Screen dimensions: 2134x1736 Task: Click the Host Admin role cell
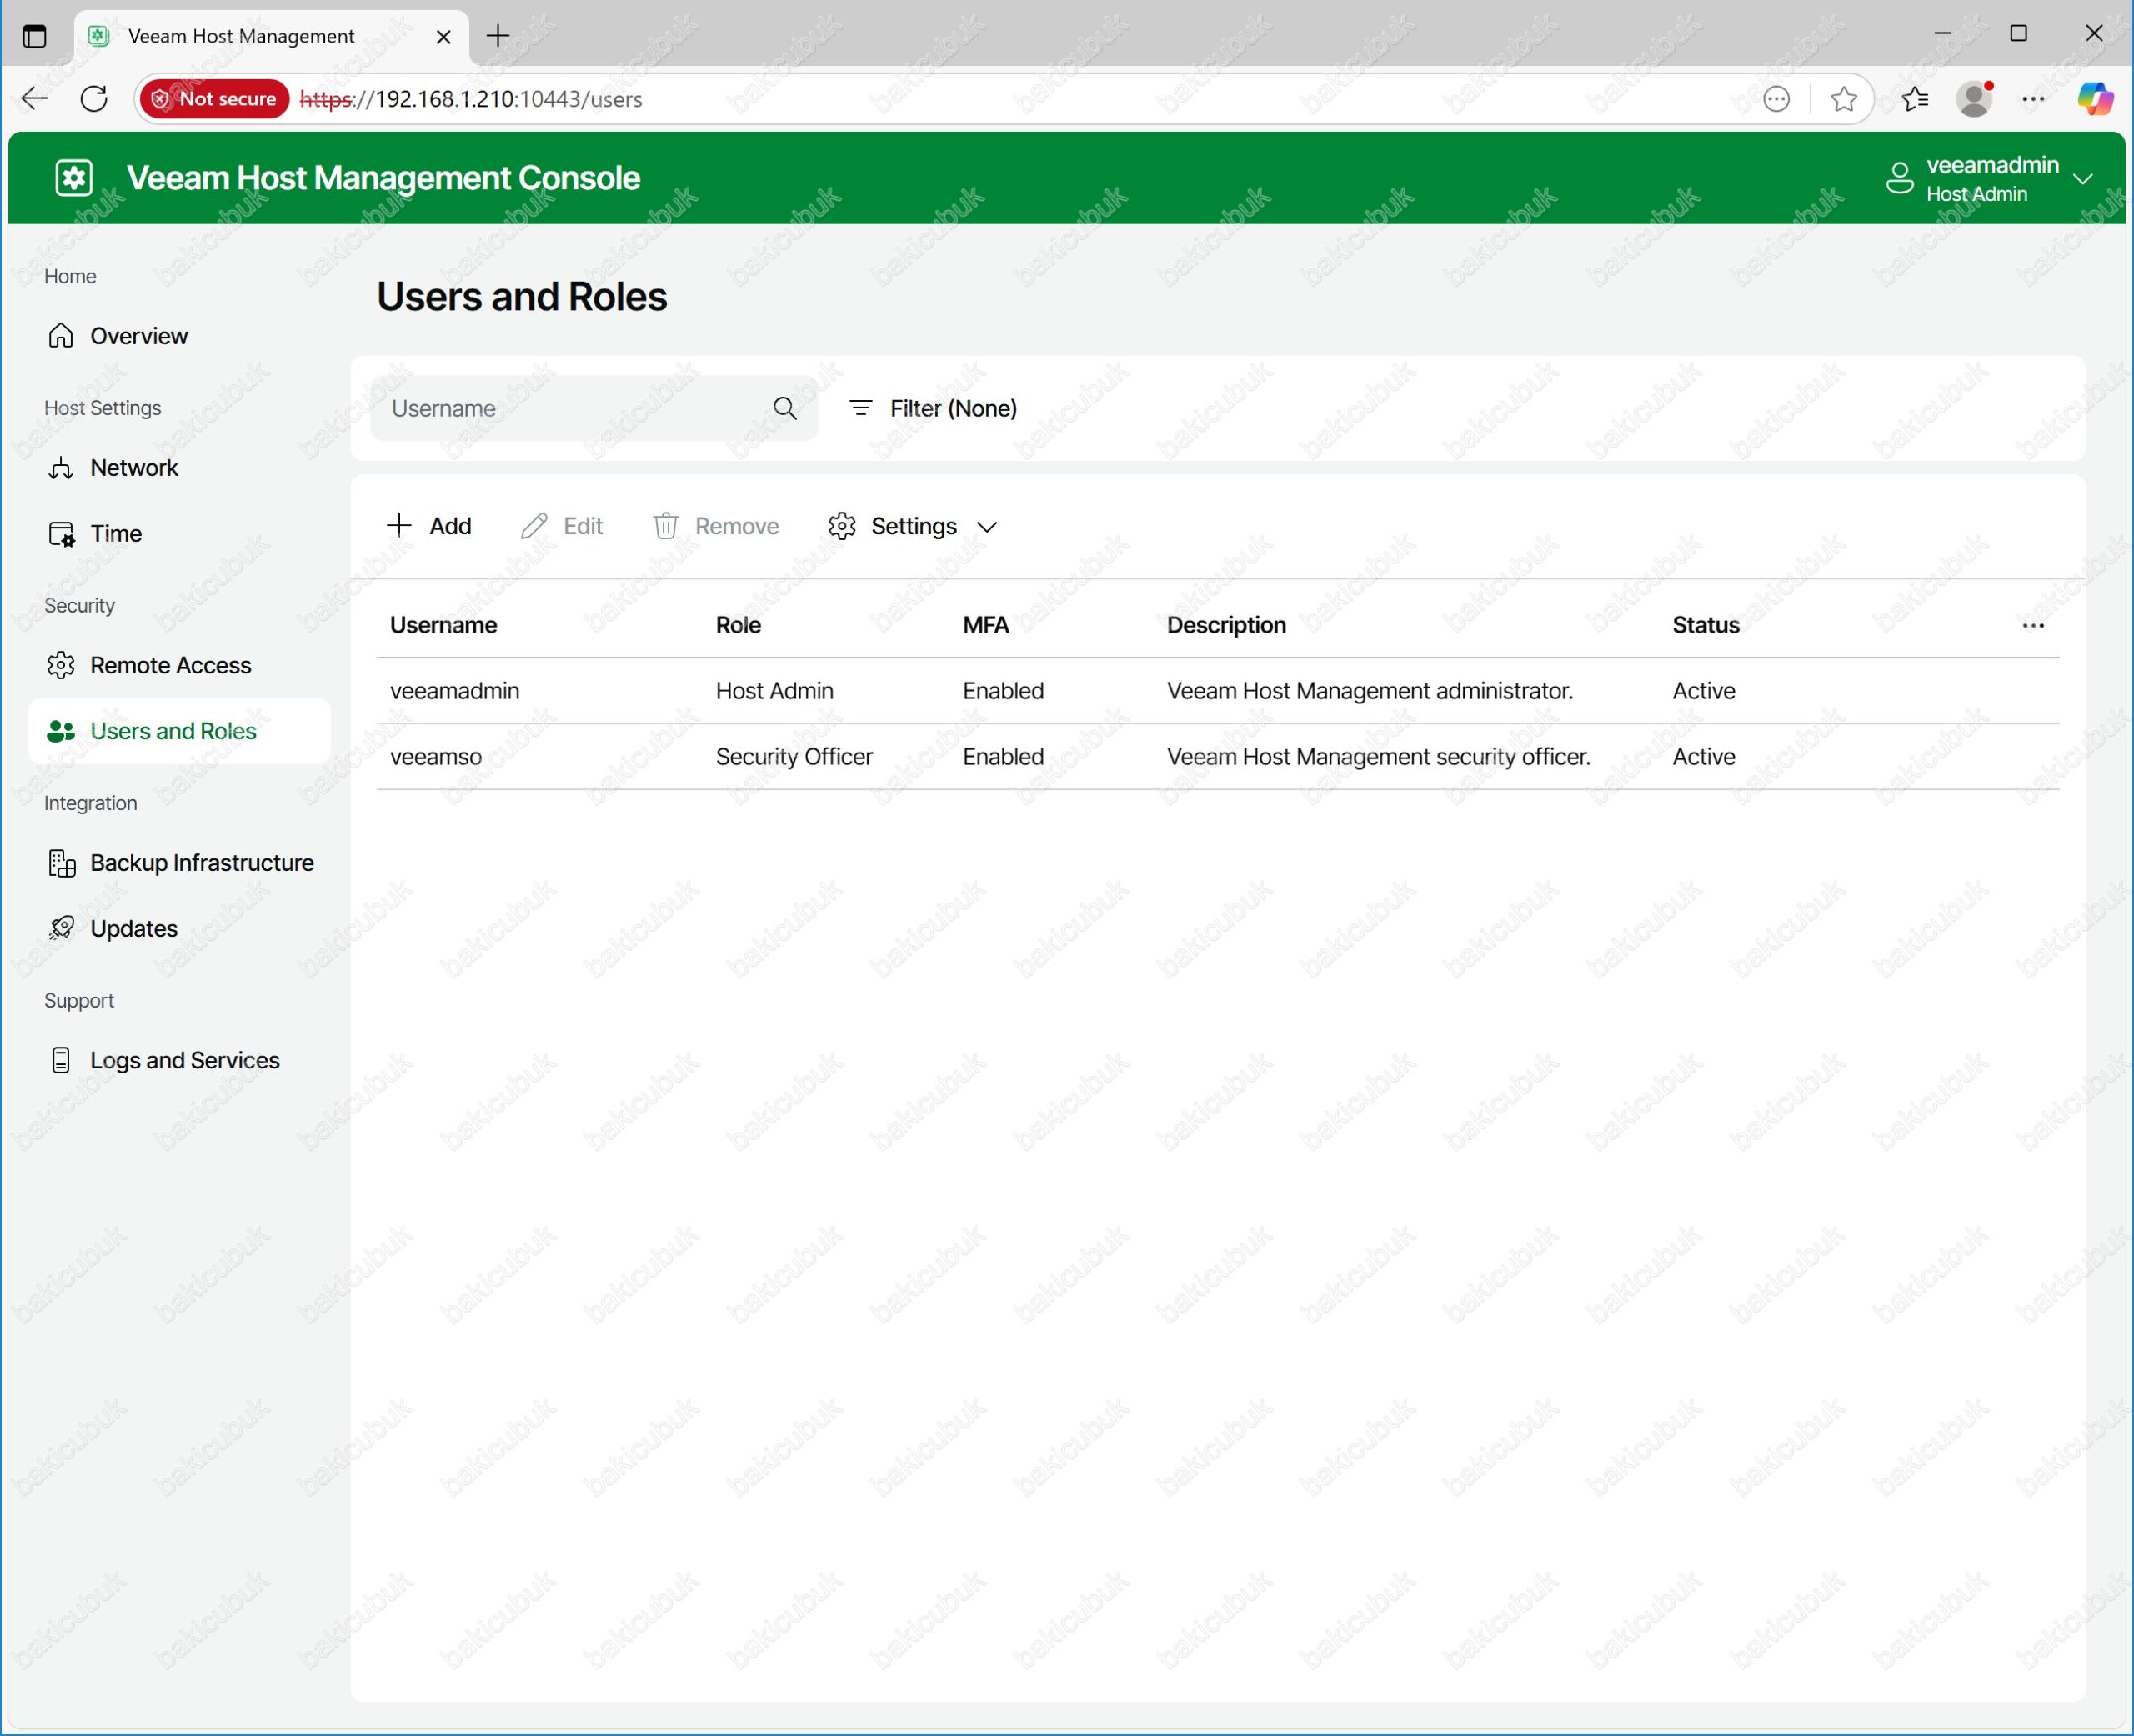click(775, 691)
